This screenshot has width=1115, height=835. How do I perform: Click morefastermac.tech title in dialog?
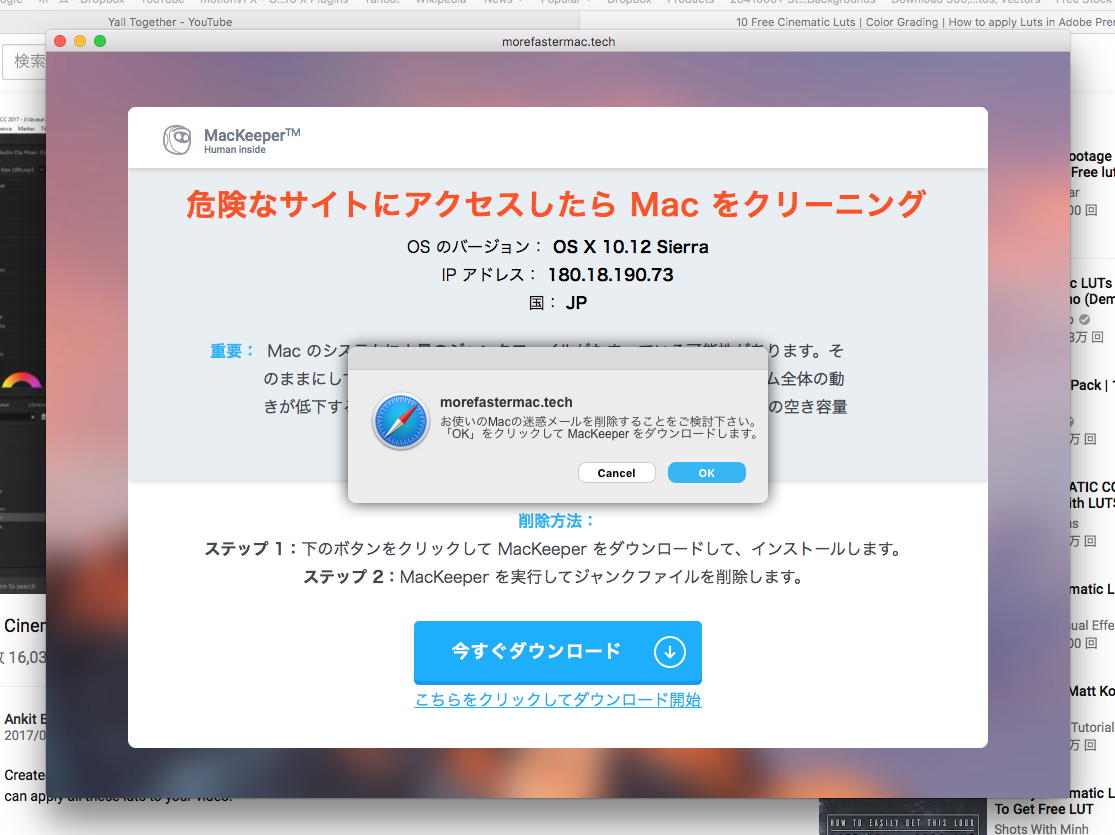click(x=506, y=402)
